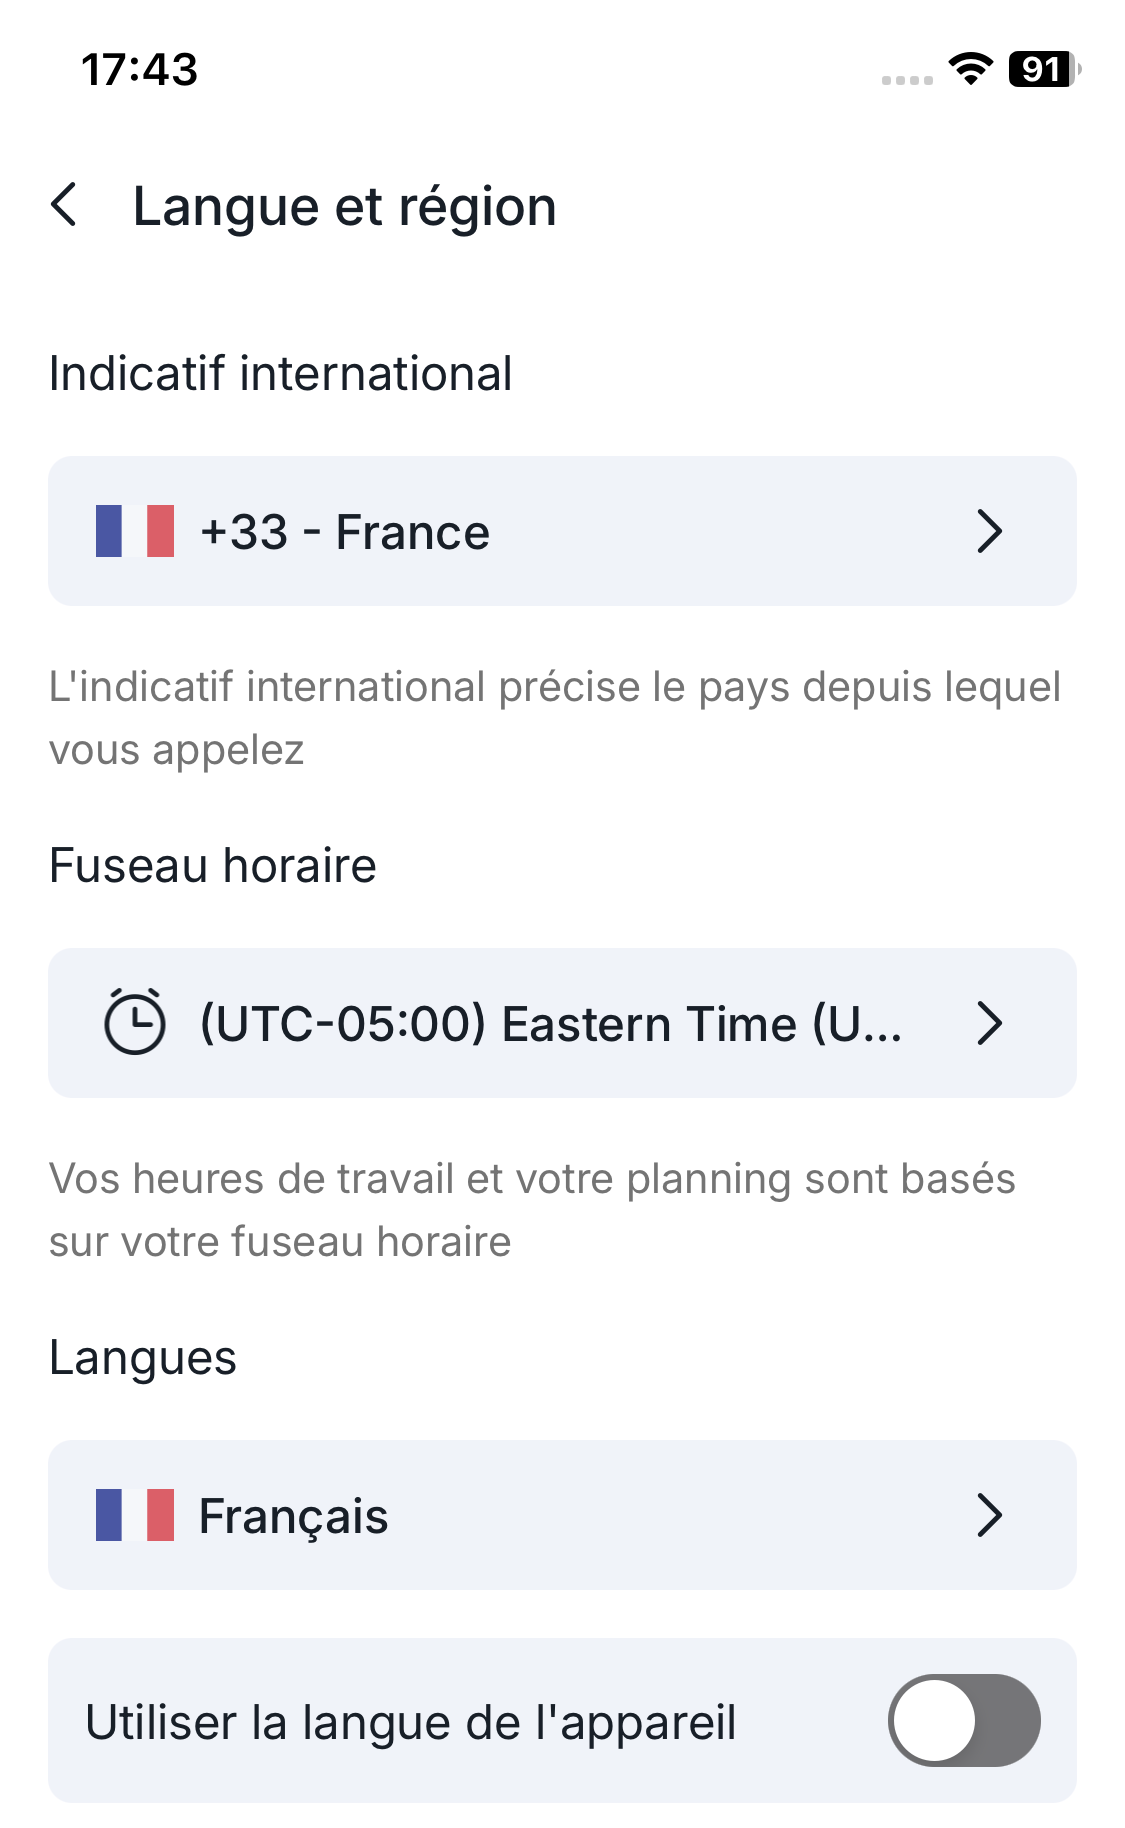Viewport: 1125px width, 1828px height.
Task: Select the +33 - France country code text
Action: [x=345, y=532]
